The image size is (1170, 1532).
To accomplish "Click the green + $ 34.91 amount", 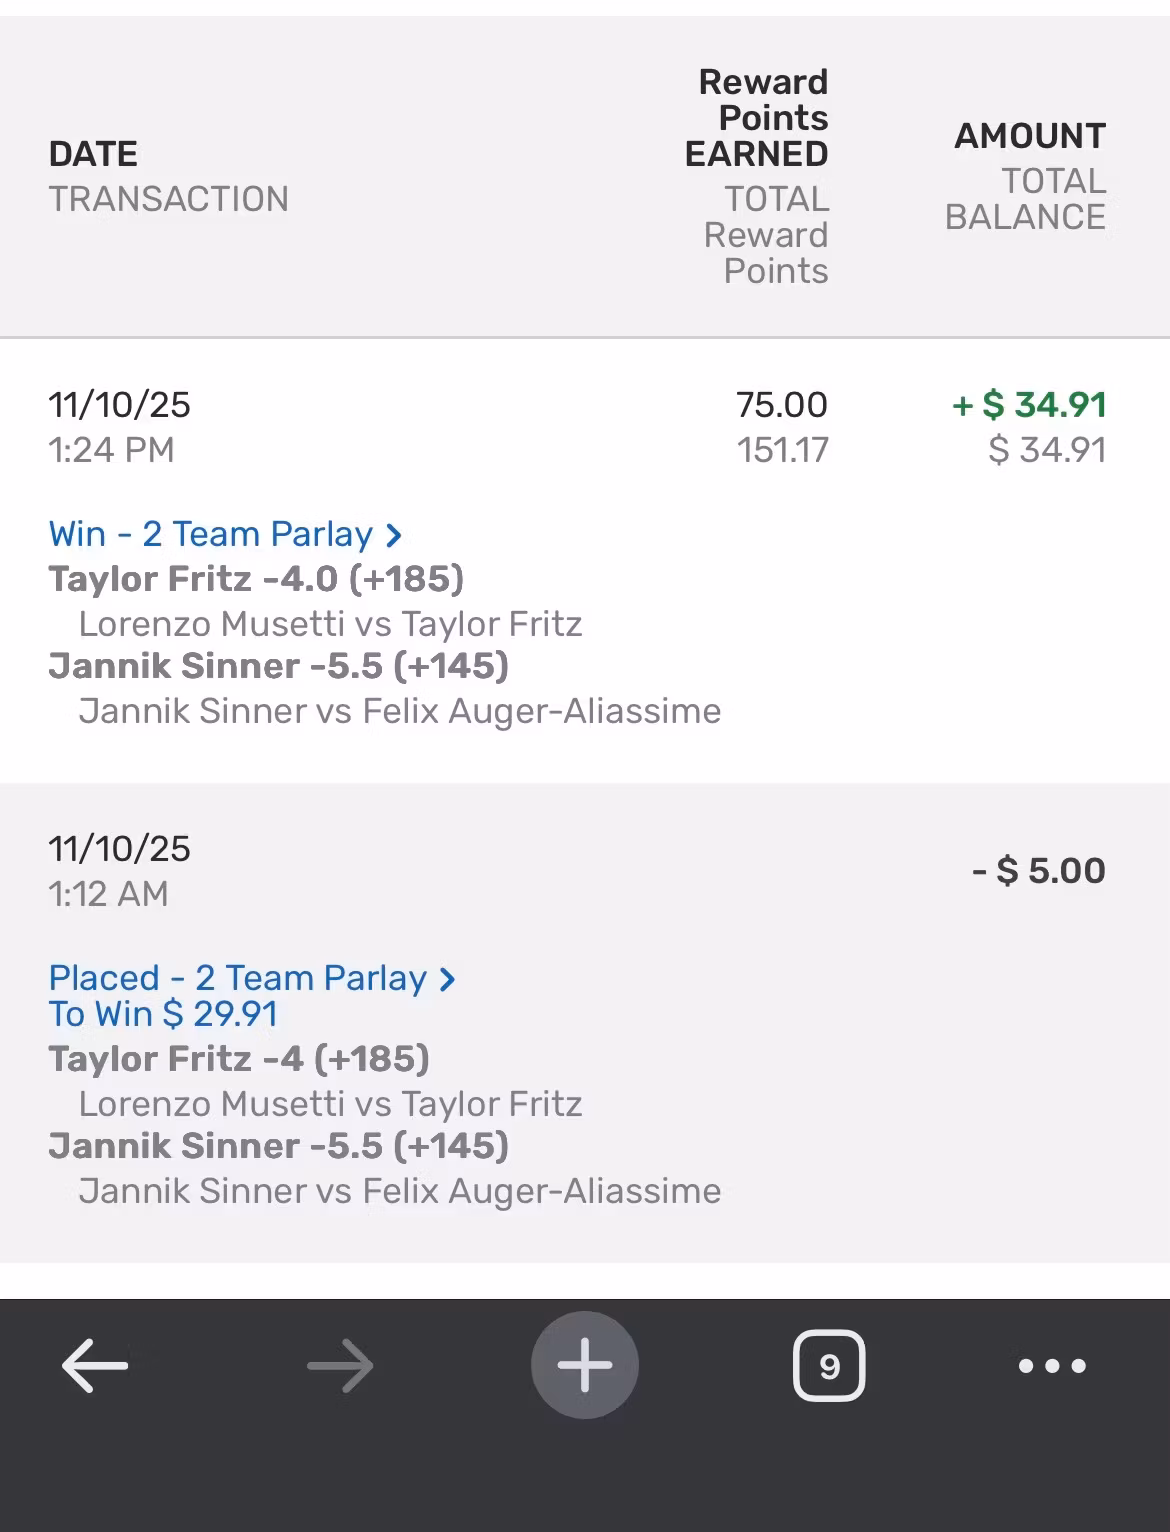I will pyautogui.click(x=1030, y=405).
